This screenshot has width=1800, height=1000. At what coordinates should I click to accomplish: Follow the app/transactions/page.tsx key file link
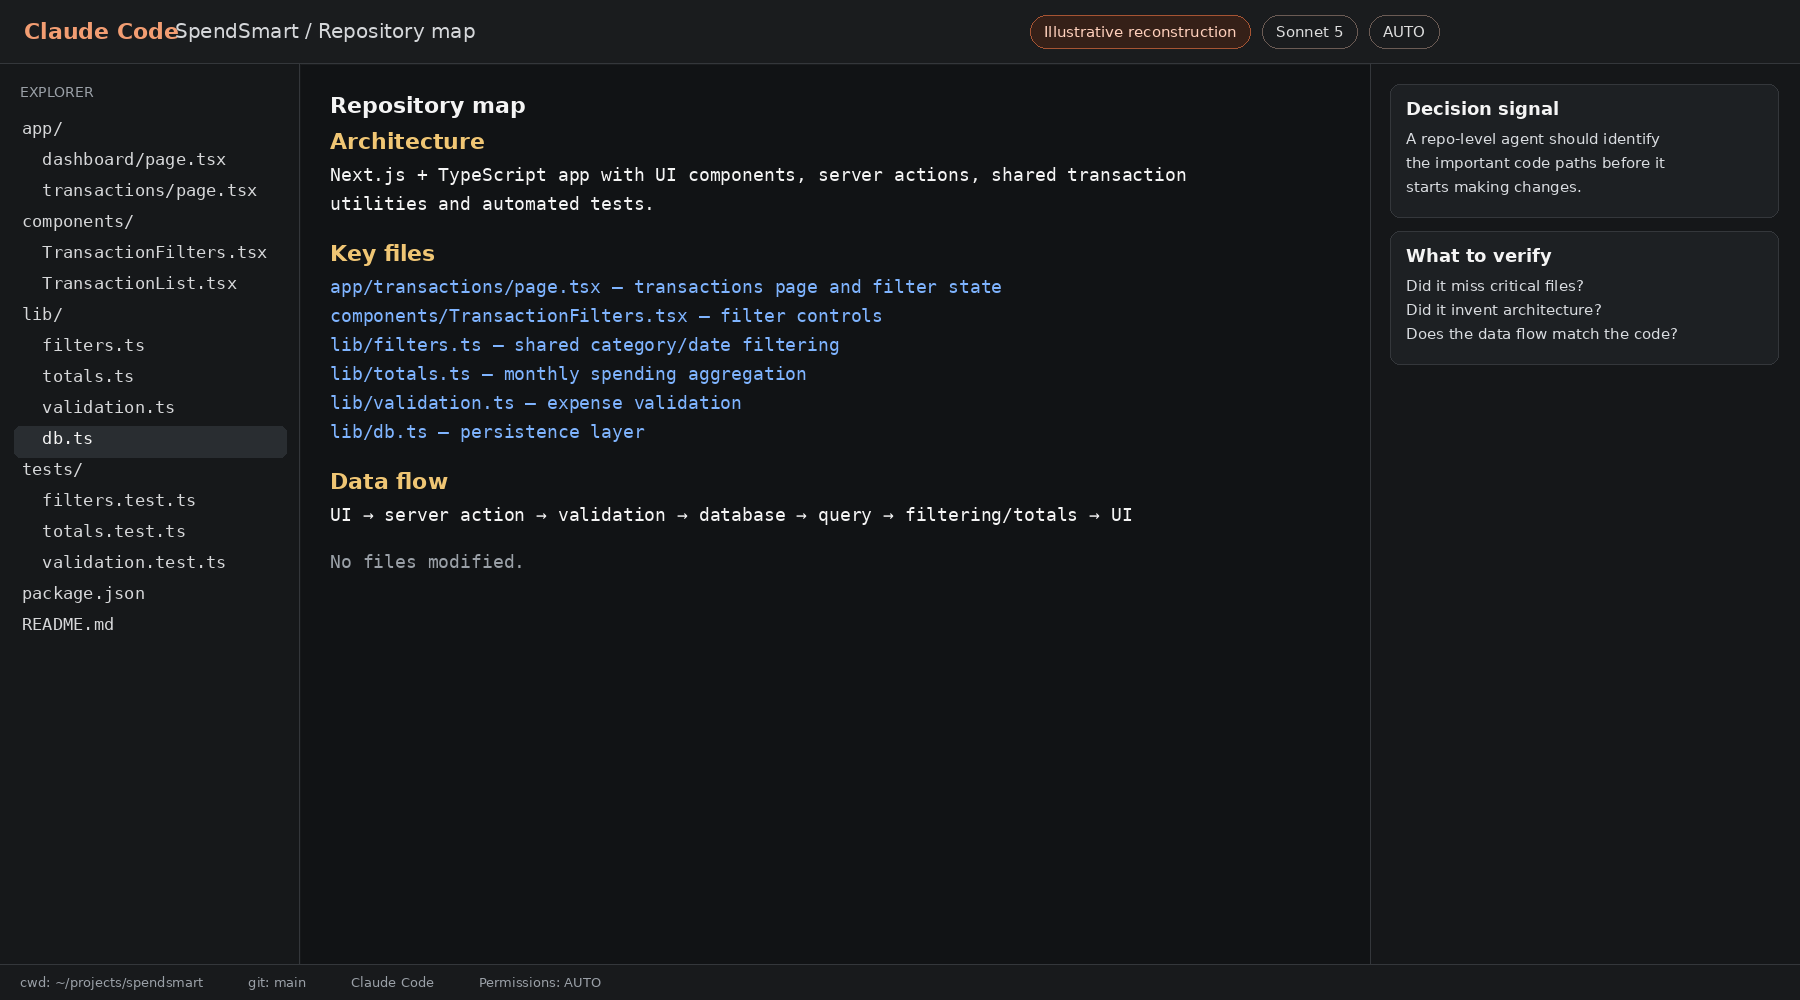point(666,288)
